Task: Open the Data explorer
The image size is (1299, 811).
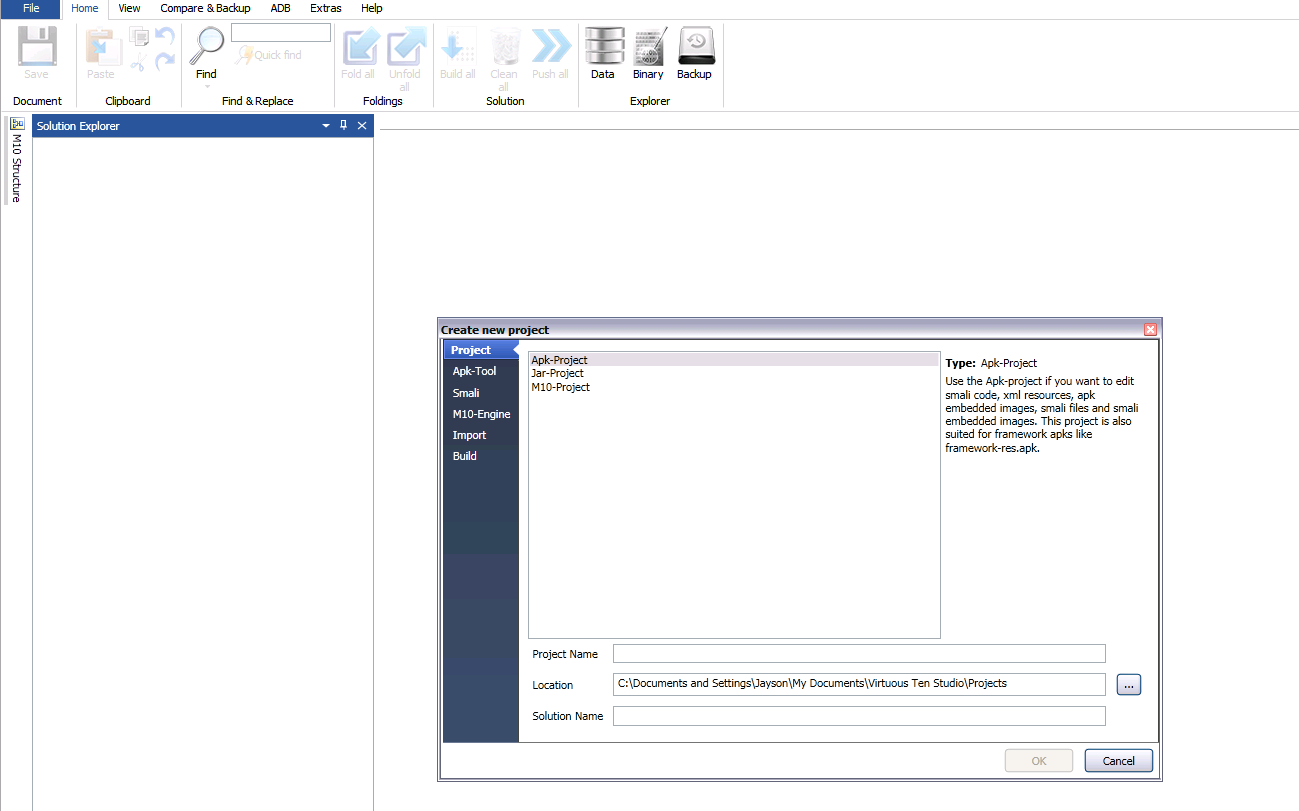Action: [x=602, y=53]
